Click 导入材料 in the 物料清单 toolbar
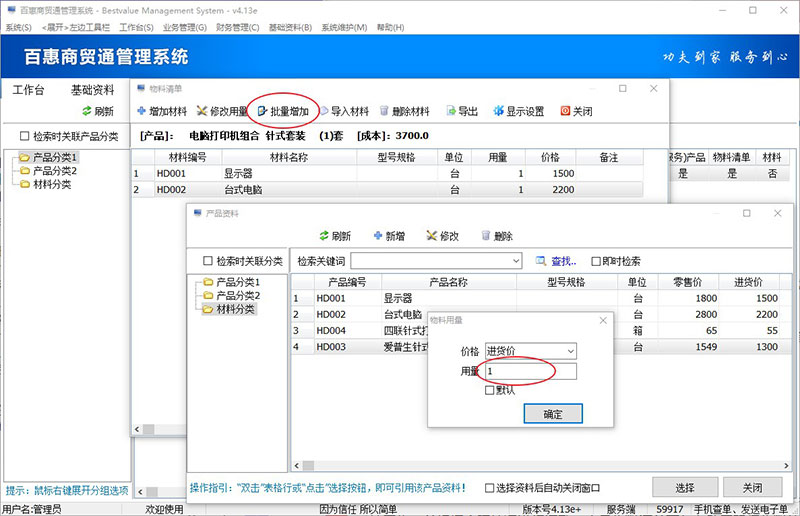 [x=344, y=111]
